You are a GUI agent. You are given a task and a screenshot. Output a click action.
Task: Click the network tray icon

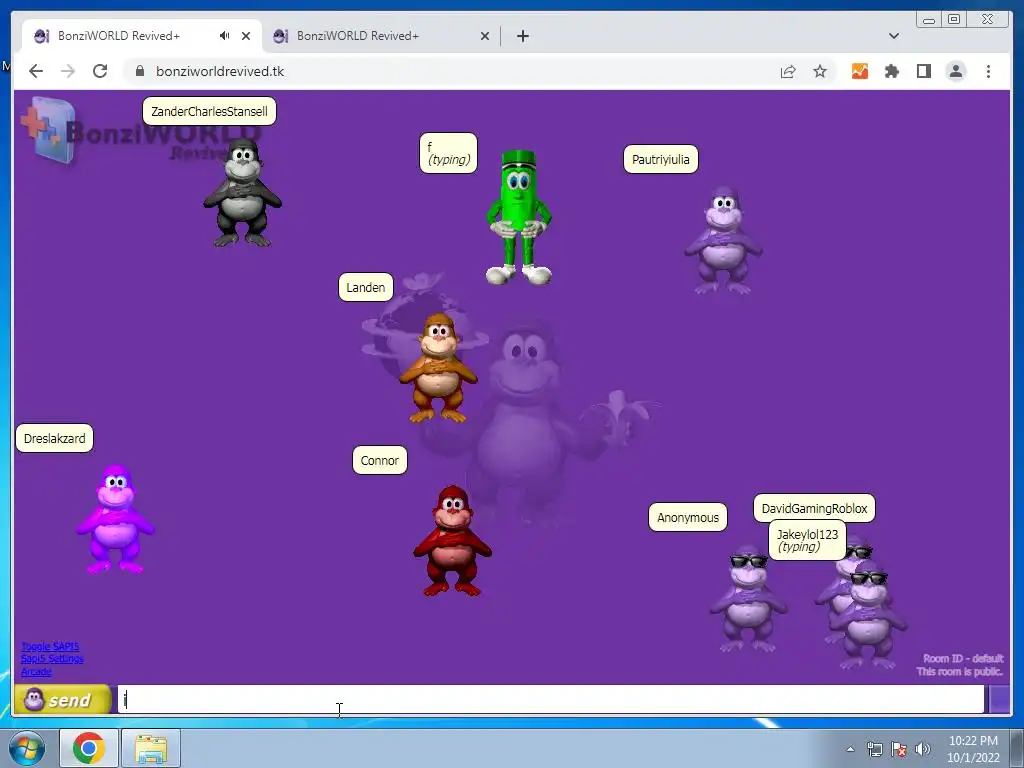pos(874,749)
